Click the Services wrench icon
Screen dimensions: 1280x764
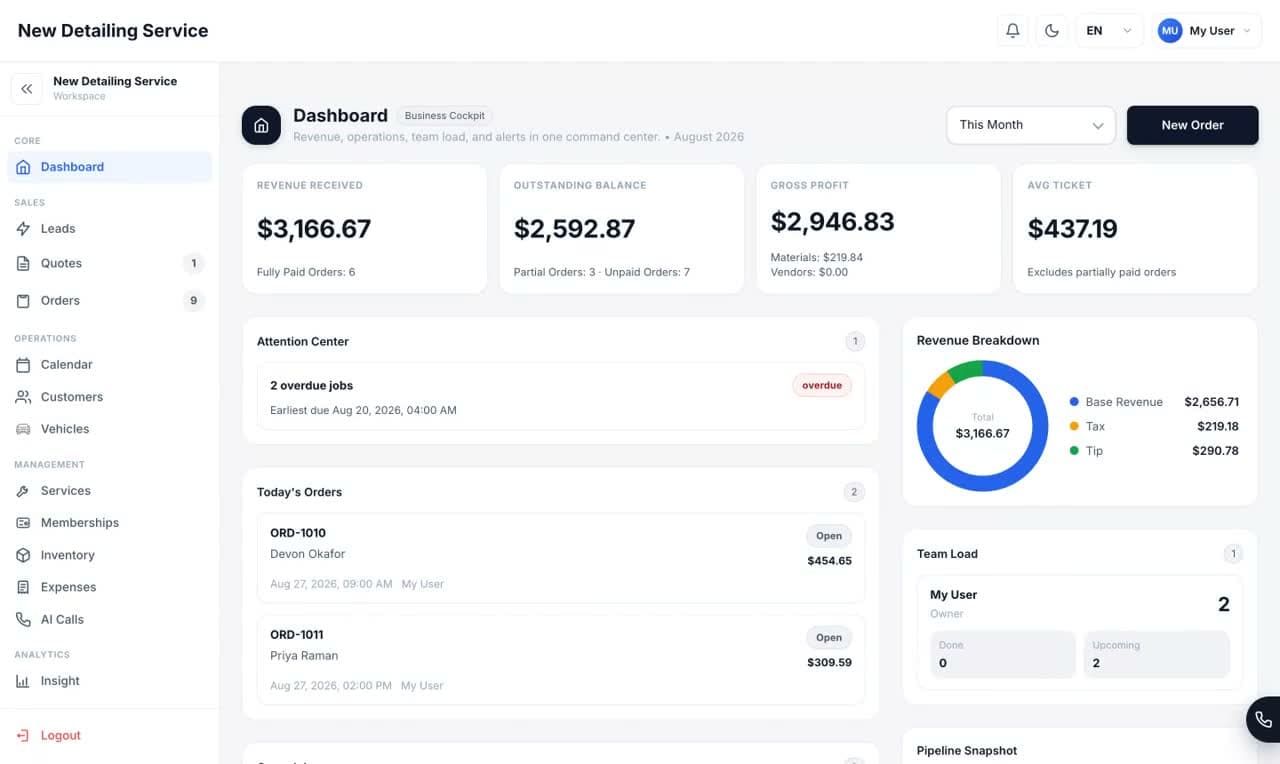[23, 491]
